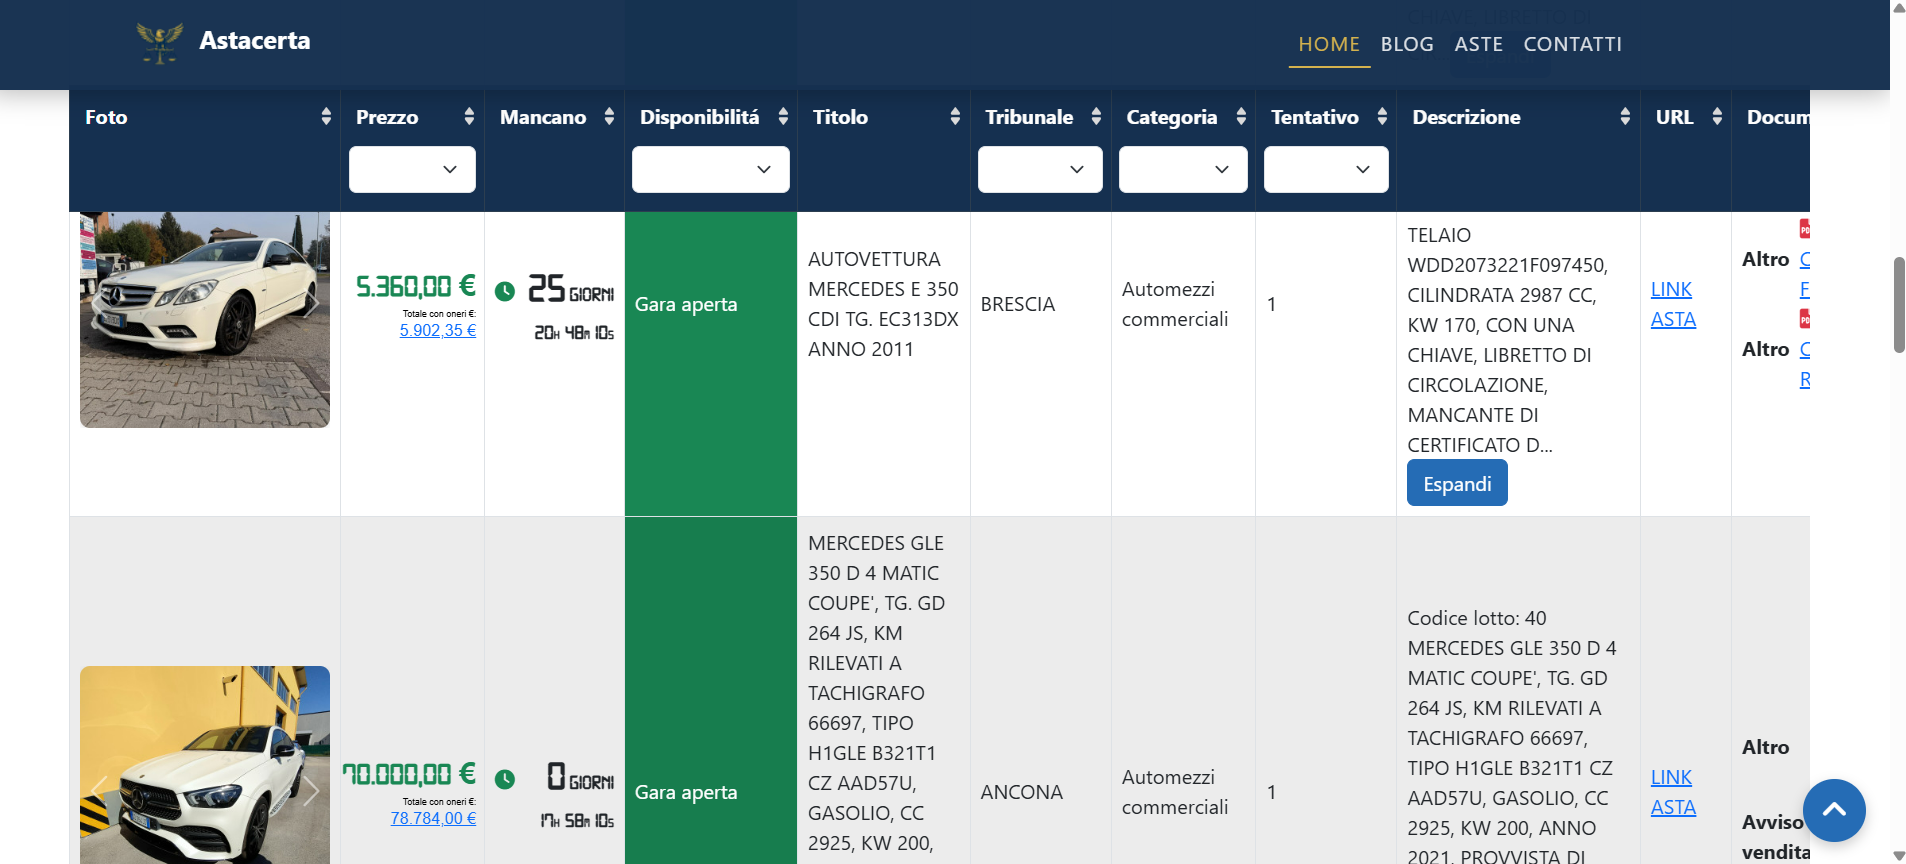Sort table by Foto column arrows

point(326,117)
